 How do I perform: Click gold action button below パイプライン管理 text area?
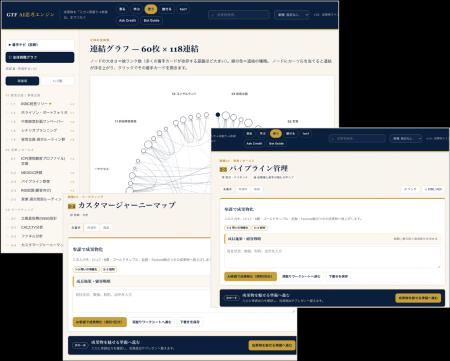click(250, 276)
